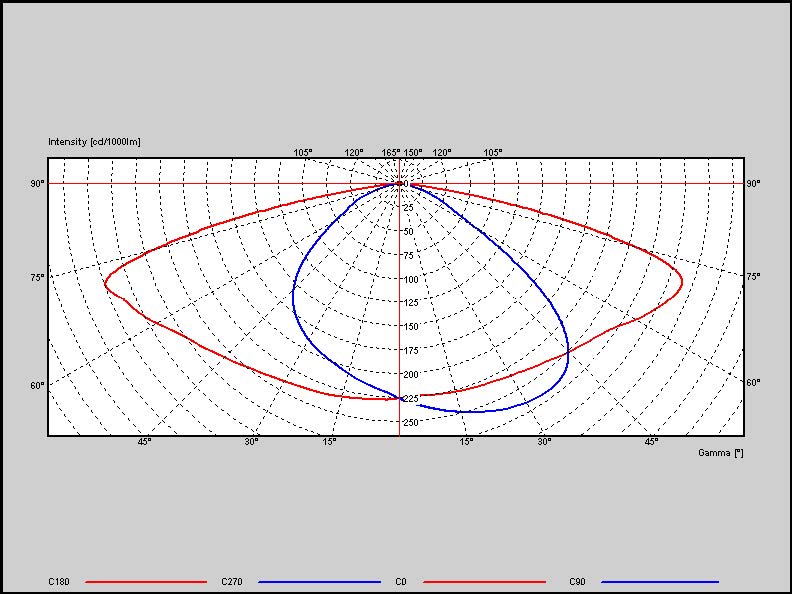Screen dimensions: 792x594
Task: Click the 75 intensity scale value
Action: coord(409,256)
